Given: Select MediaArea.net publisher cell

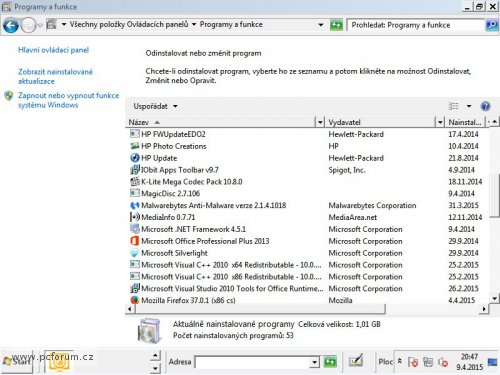Looking at the screenshot, I should [353, 217].
